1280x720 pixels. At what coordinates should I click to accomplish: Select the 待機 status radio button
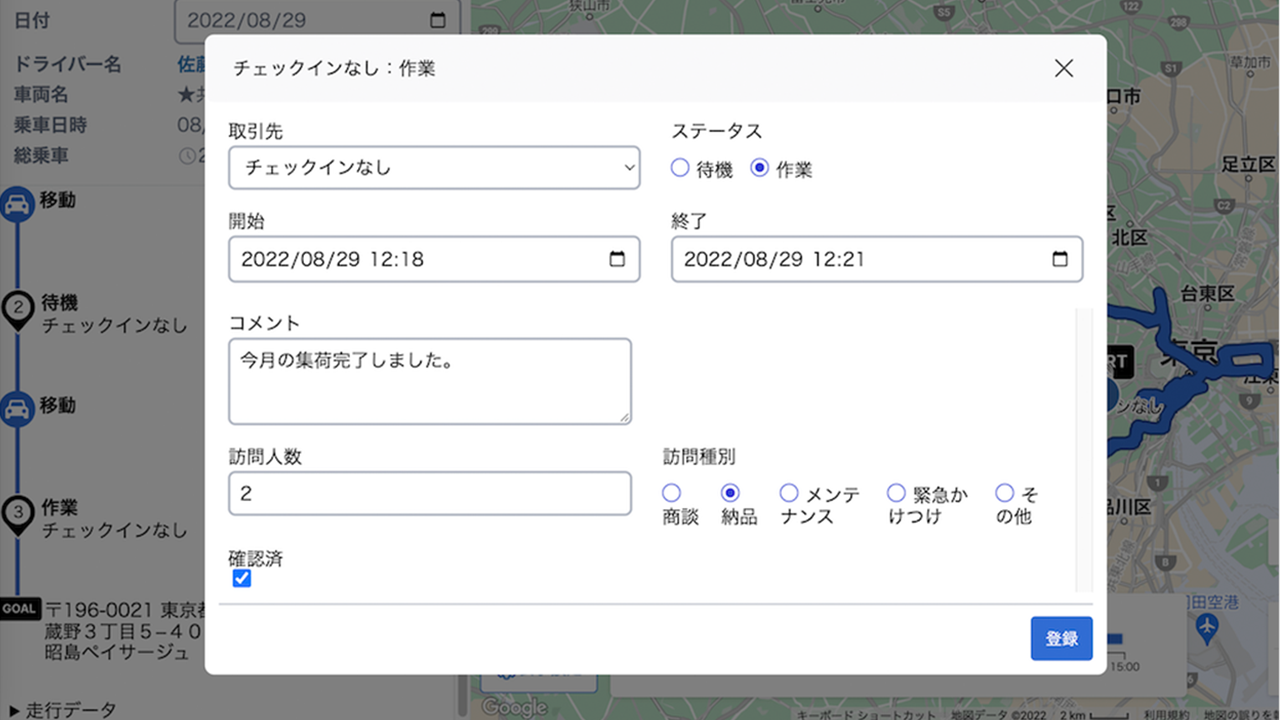pos(680,168)
